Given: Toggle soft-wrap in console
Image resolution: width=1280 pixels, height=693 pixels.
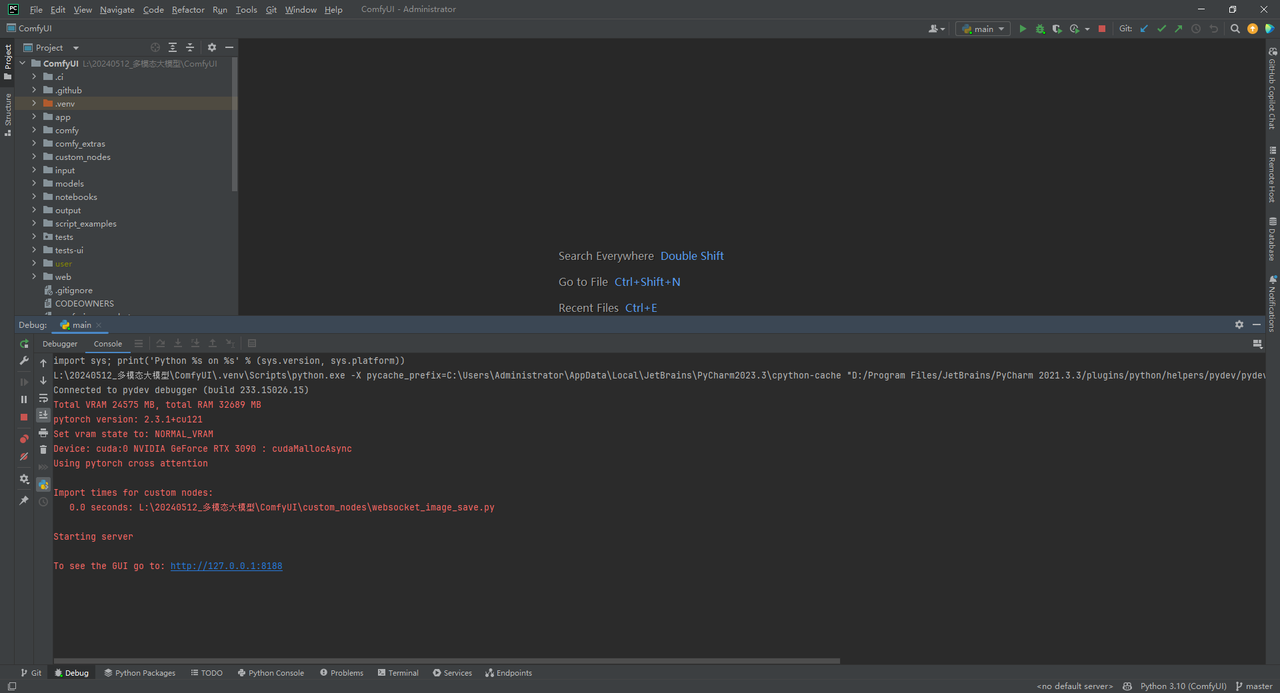Looking at the screenshot, I should (x=43, y=398).
